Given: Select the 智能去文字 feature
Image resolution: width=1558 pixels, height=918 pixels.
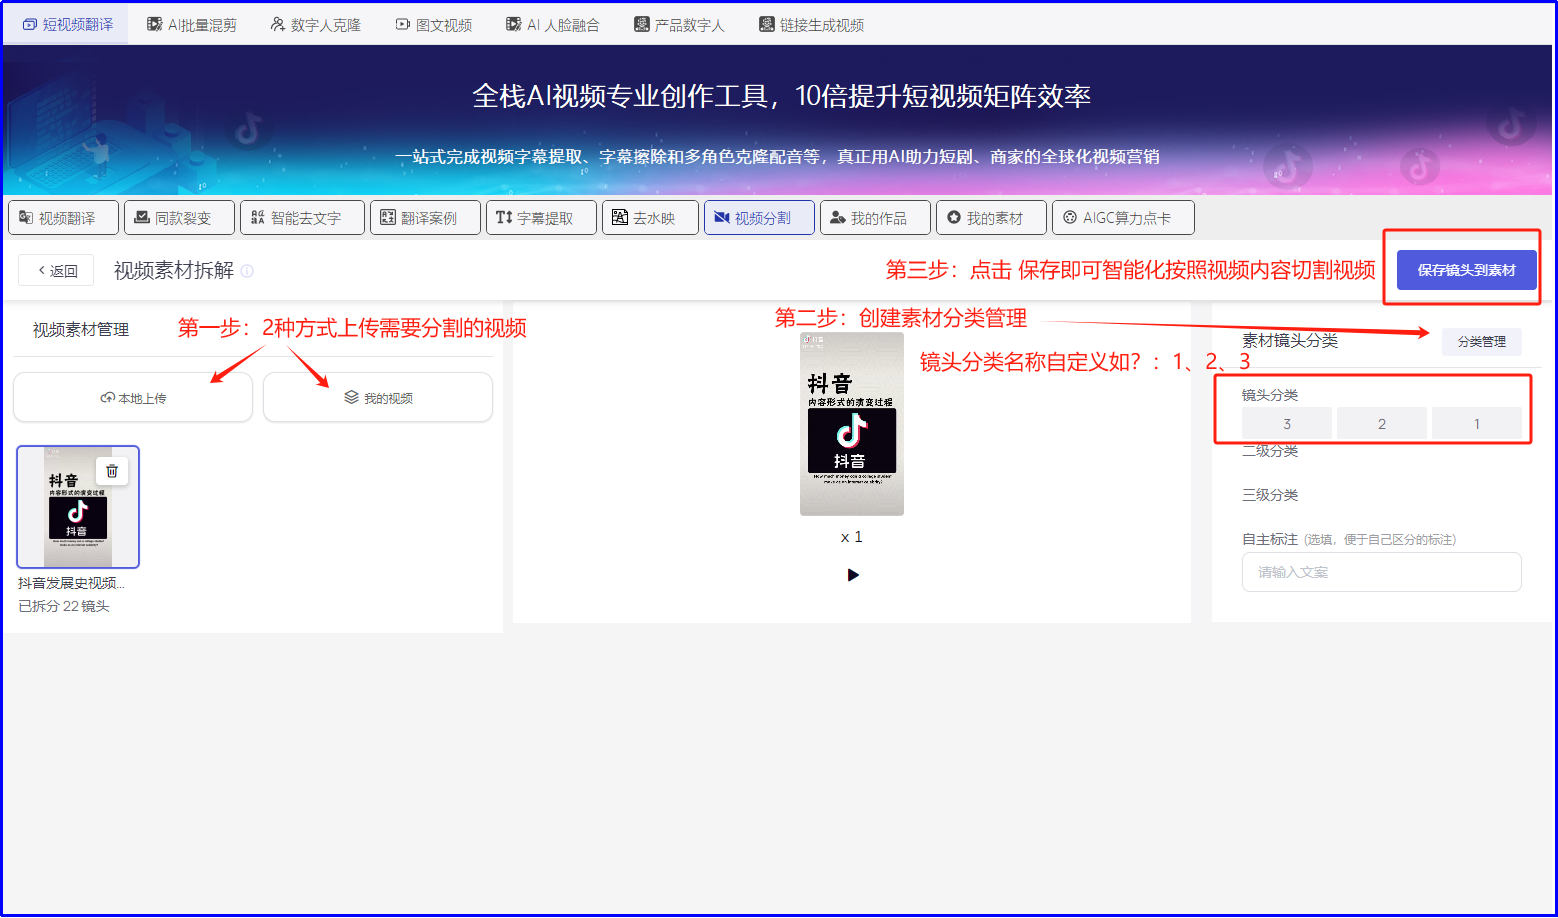Looking at the screenshot, I should 302,217.
